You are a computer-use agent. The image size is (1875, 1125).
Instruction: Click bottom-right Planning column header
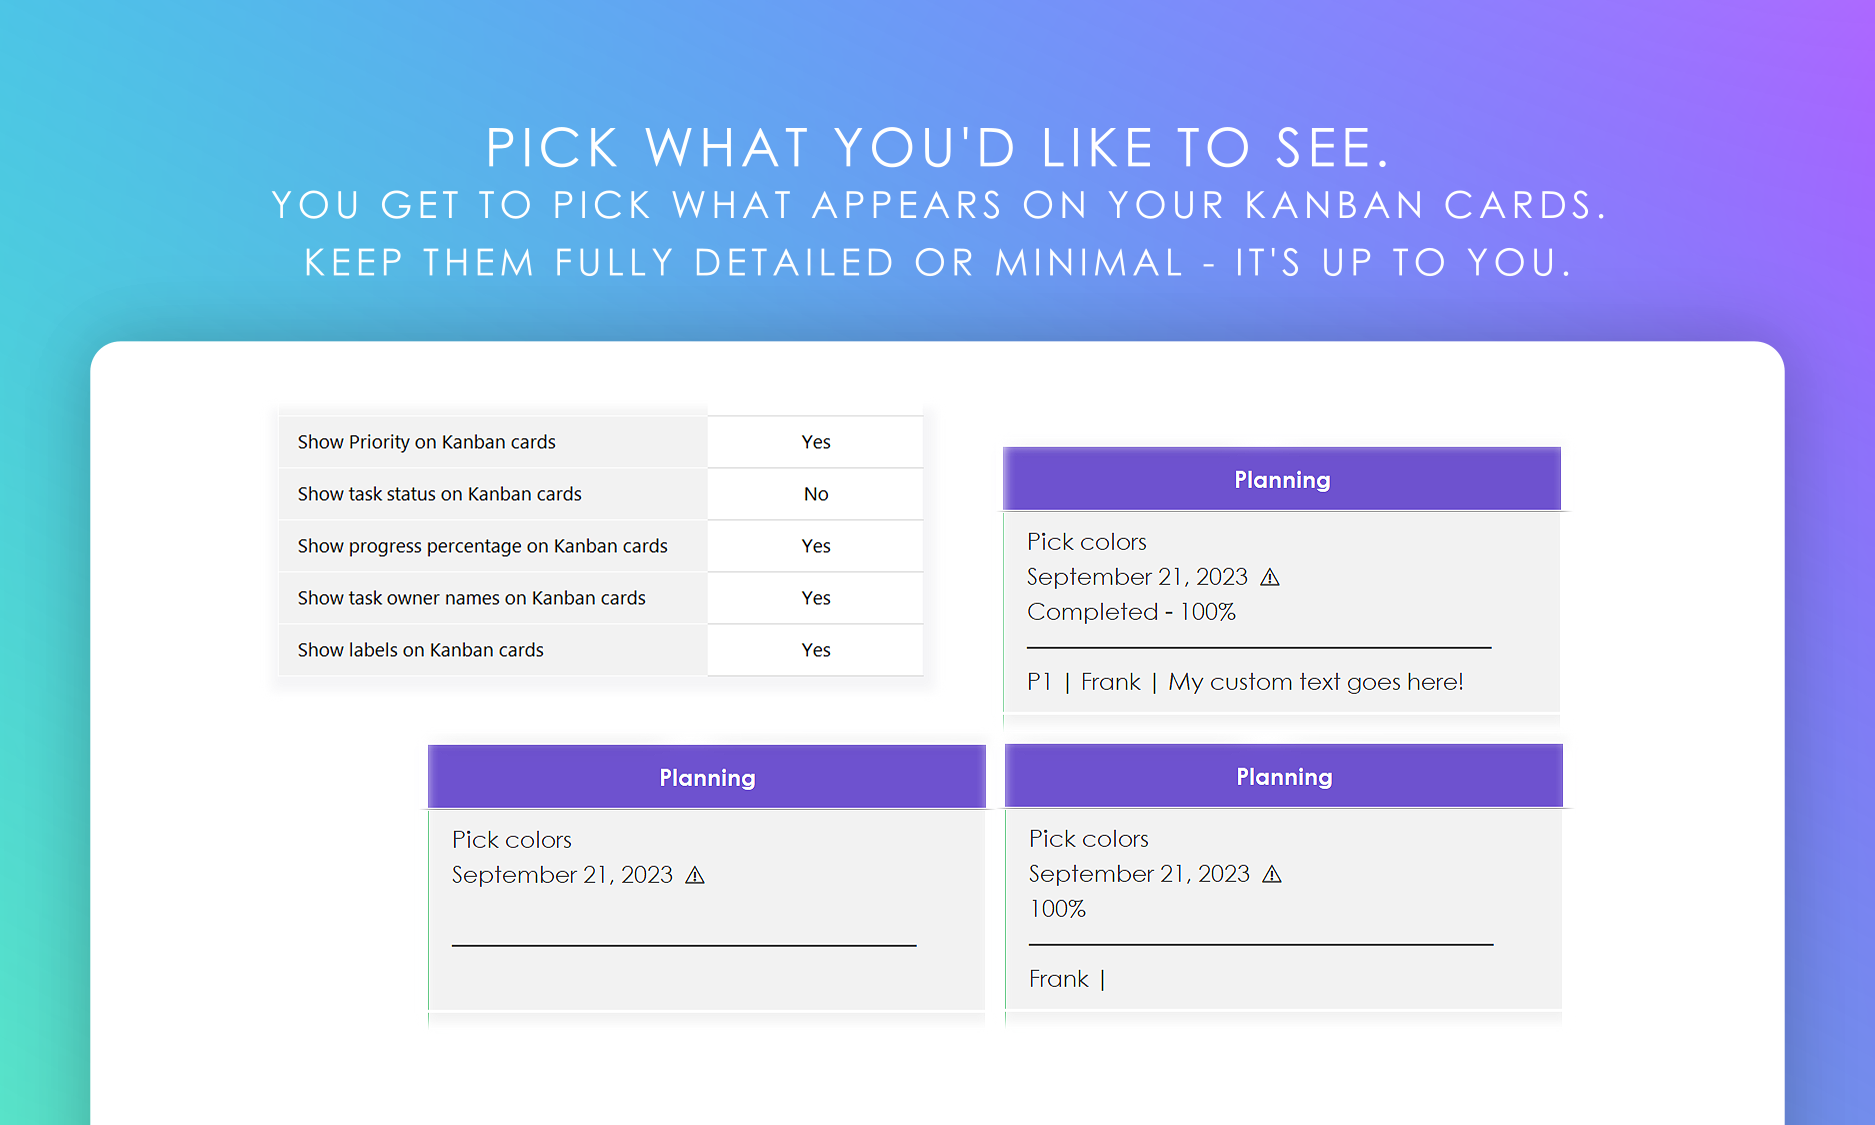click(1283, 777)
